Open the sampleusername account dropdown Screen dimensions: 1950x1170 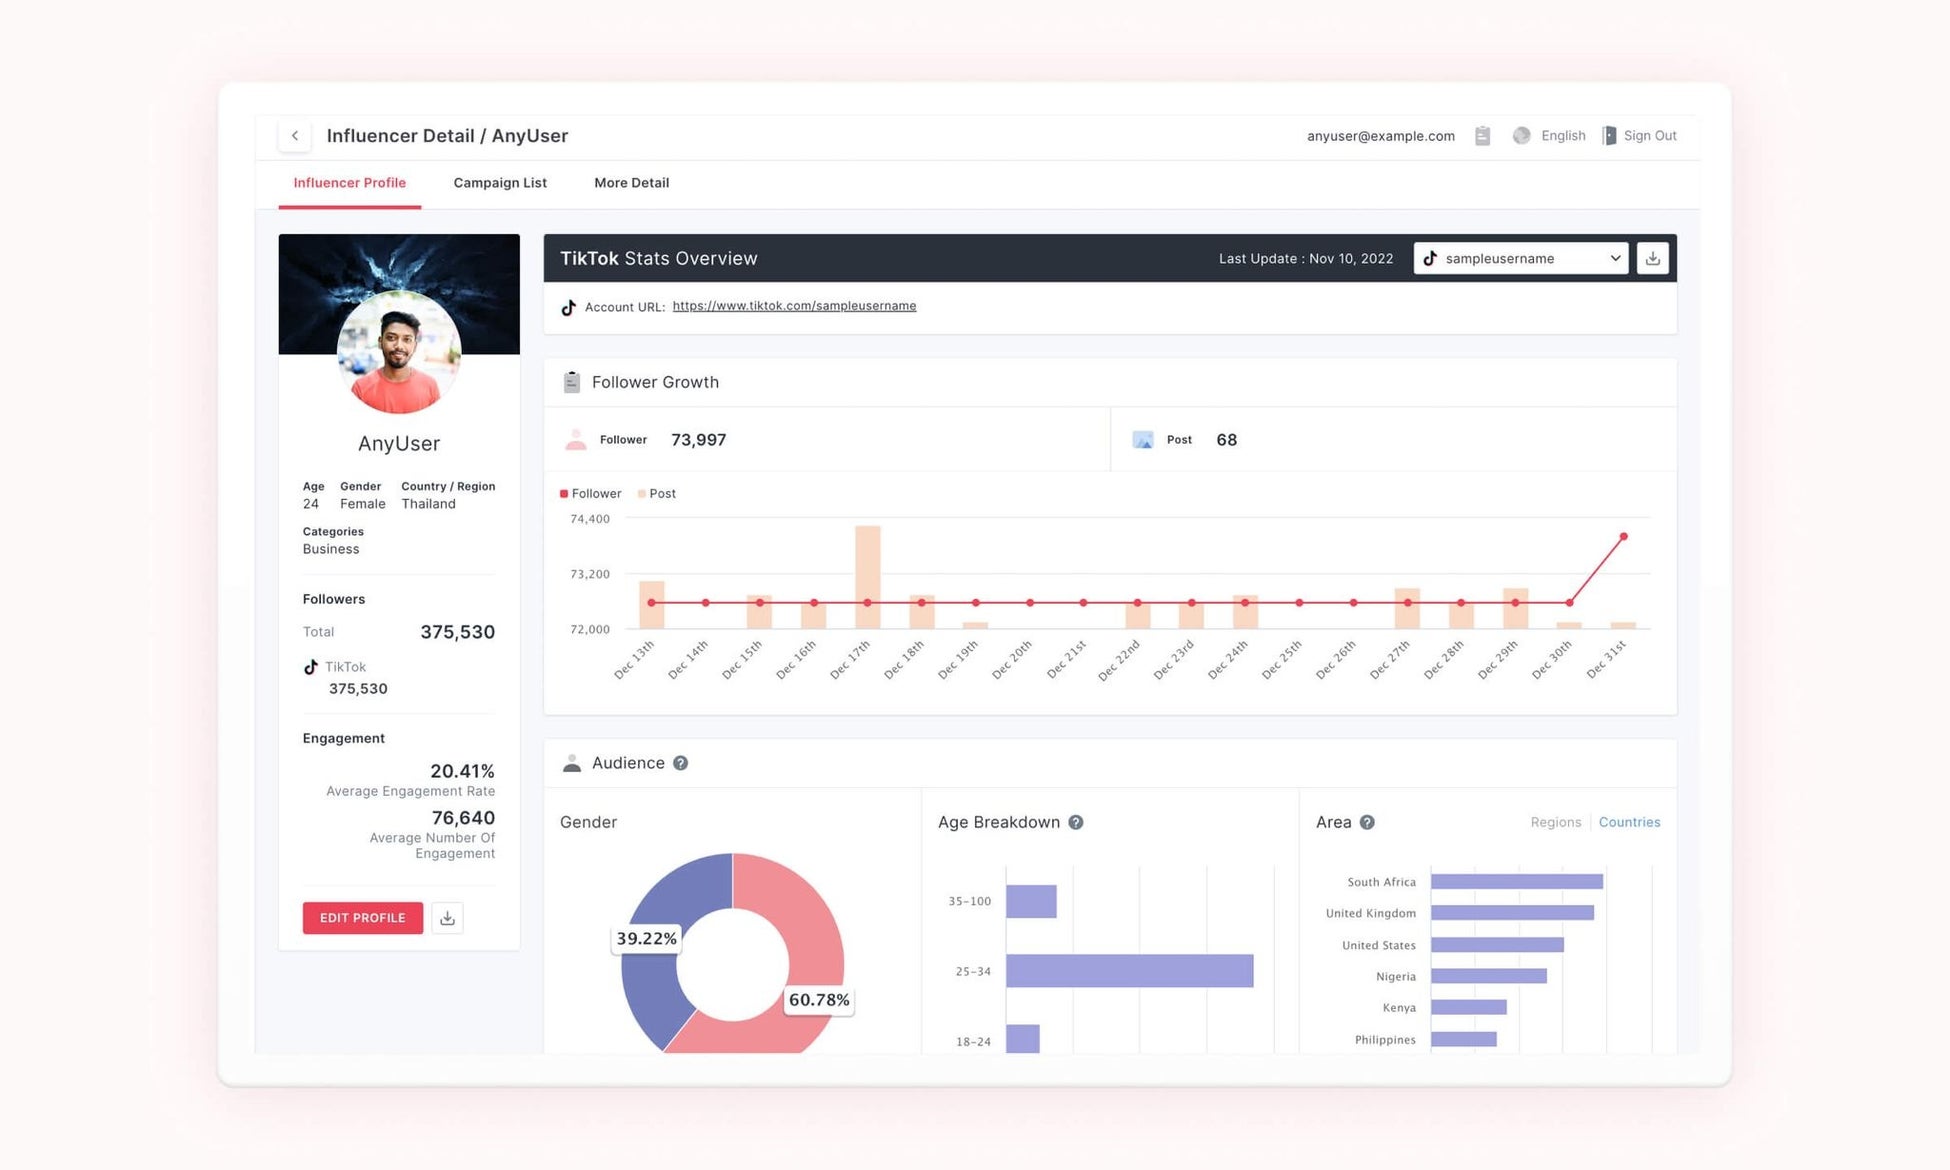point(1520,258)
